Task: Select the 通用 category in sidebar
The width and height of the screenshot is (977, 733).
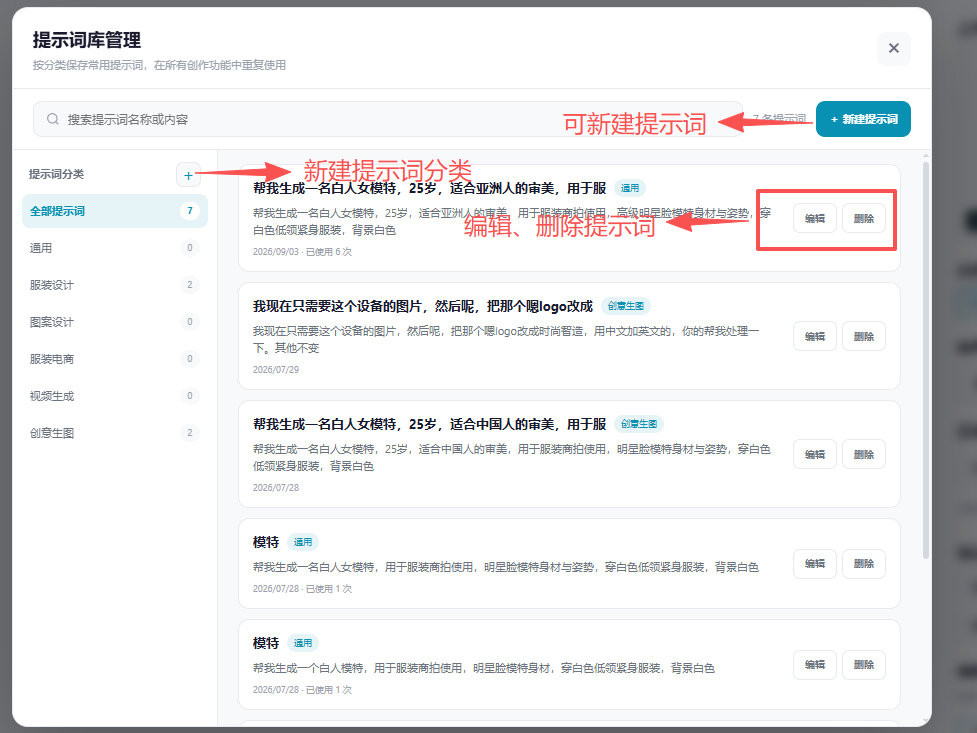Action: point(115,248)
